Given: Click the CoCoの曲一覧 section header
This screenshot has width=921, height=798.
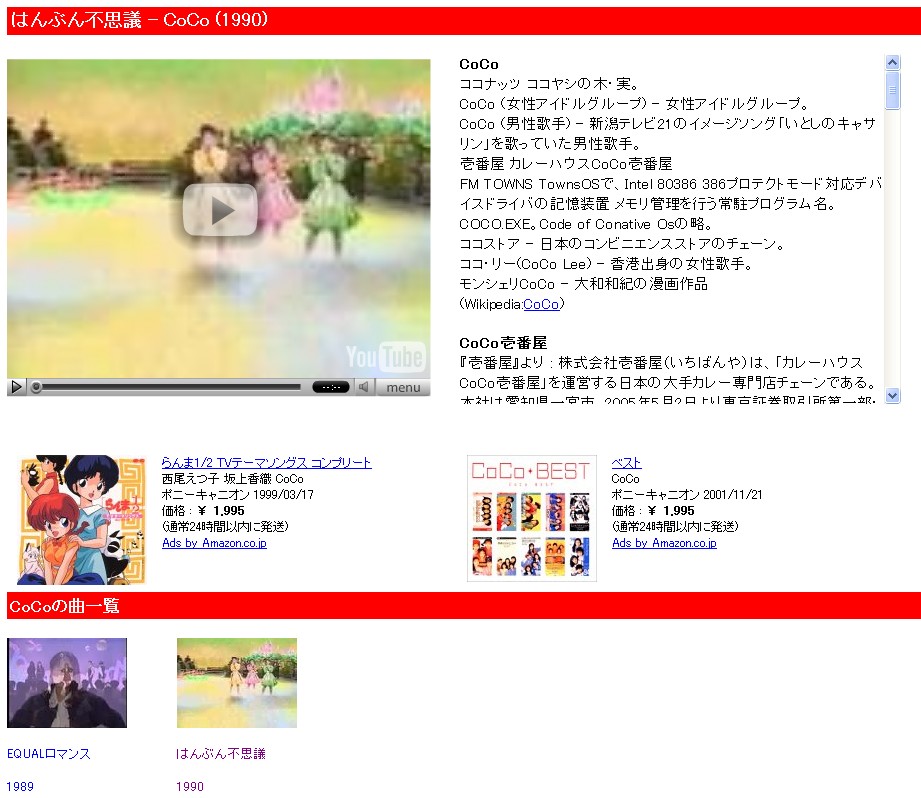Looking at the screenshot, I should [65, 605].
